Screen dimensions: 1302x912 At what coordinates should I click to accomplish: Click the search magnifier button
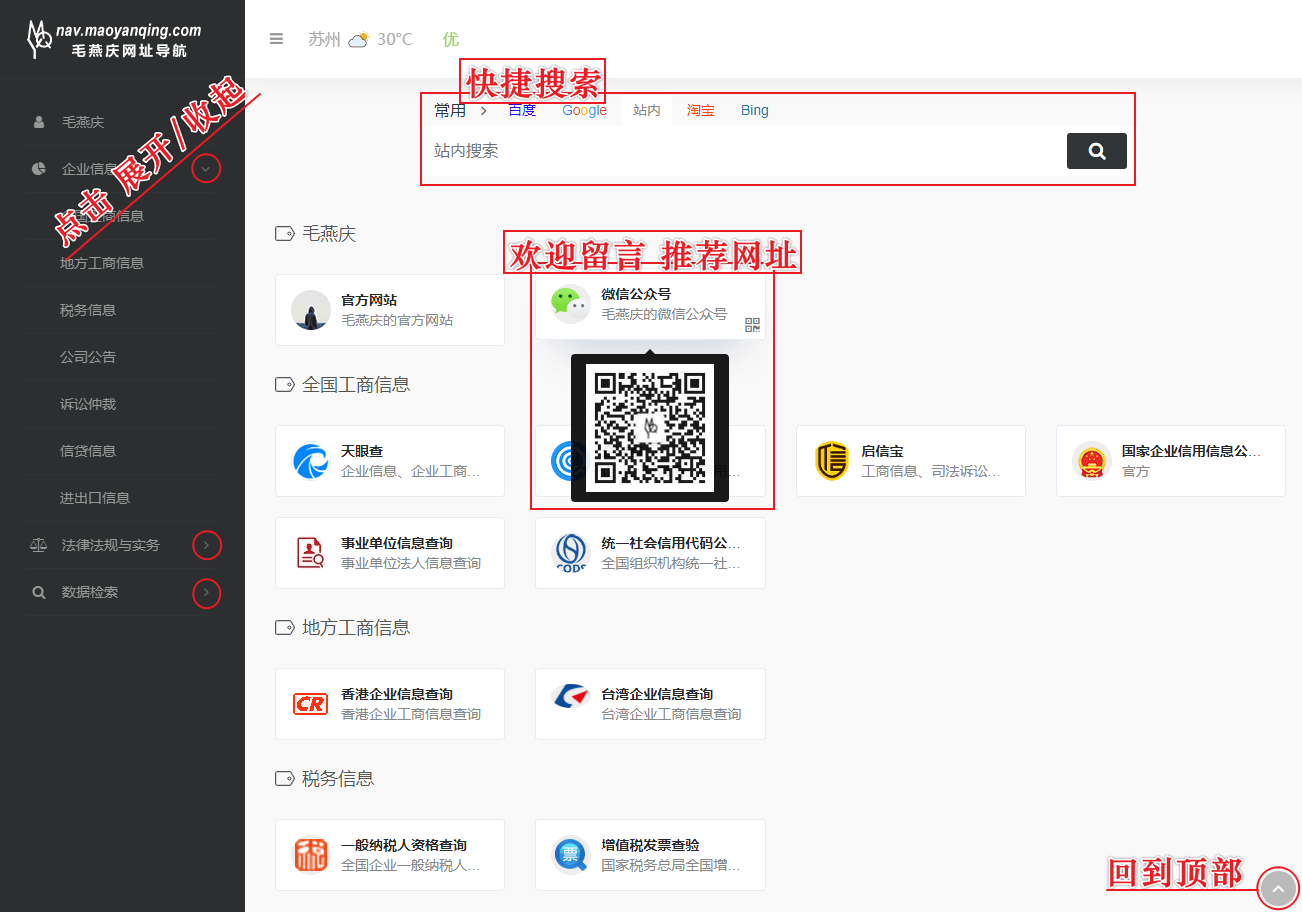pos(1096,151)
